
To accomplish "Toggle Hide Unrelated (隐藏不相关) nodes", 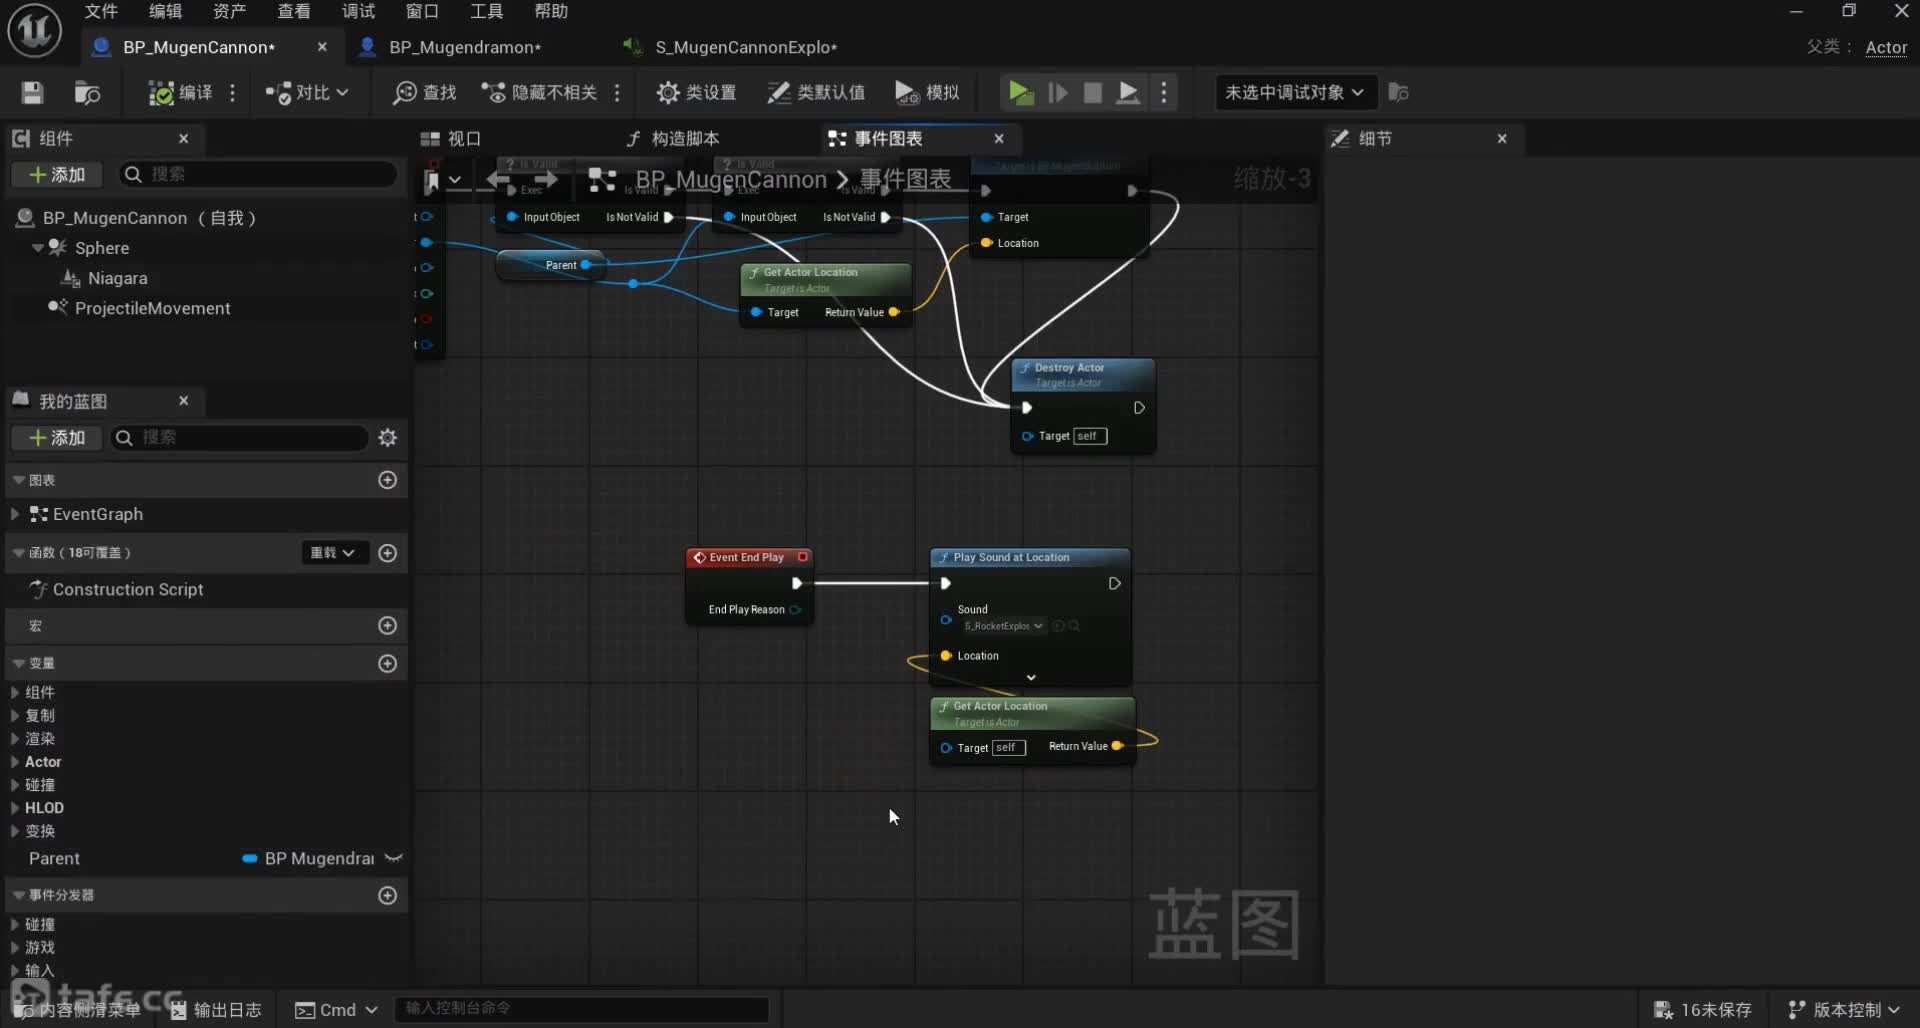I will 540,93.
